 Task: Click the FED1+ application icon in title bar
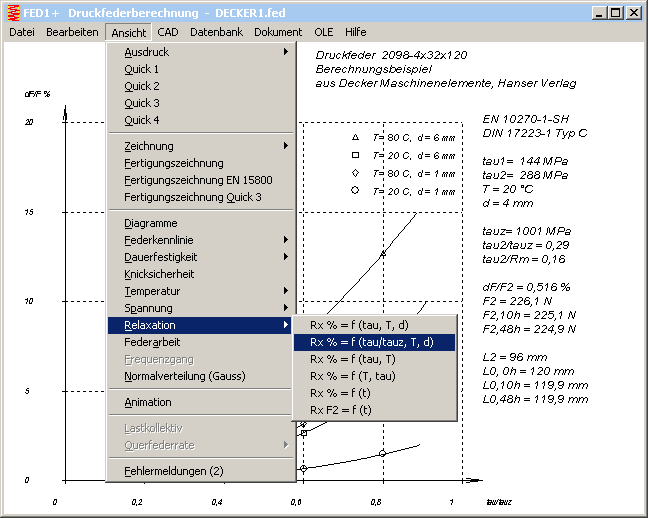[12, 13]
